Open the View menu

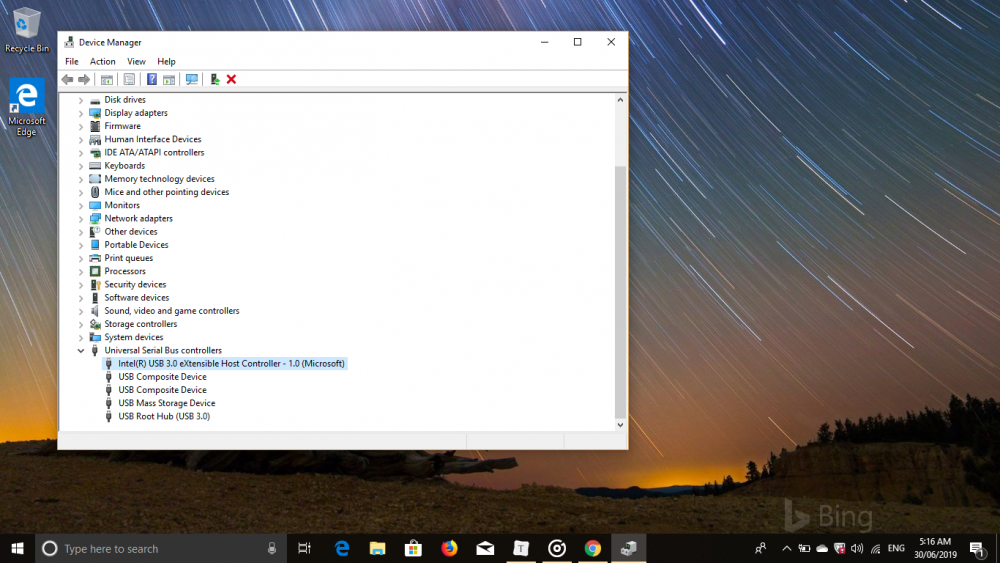click(136, 61)
